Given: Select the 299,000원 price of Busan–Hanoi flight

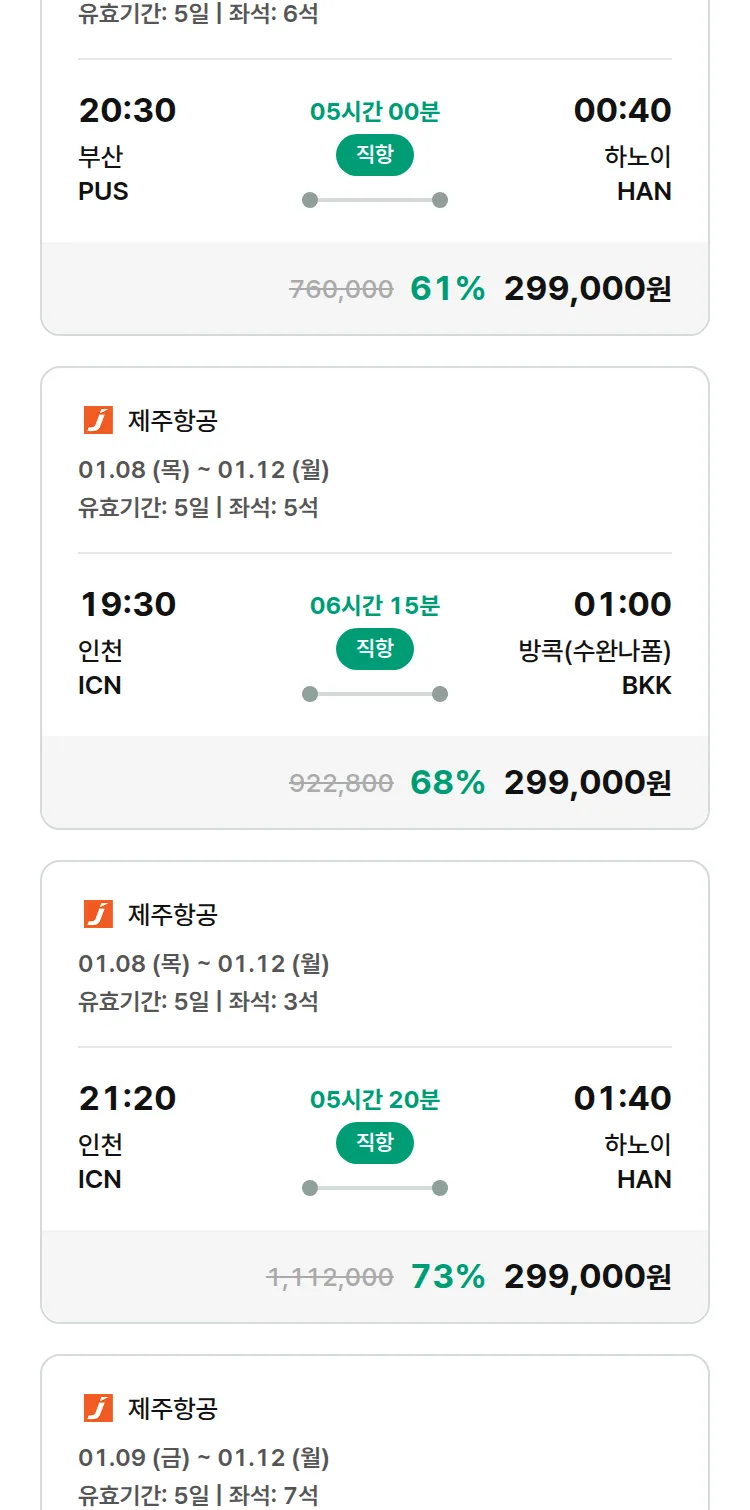Looking at the screenshot, I should pos(587,289).
